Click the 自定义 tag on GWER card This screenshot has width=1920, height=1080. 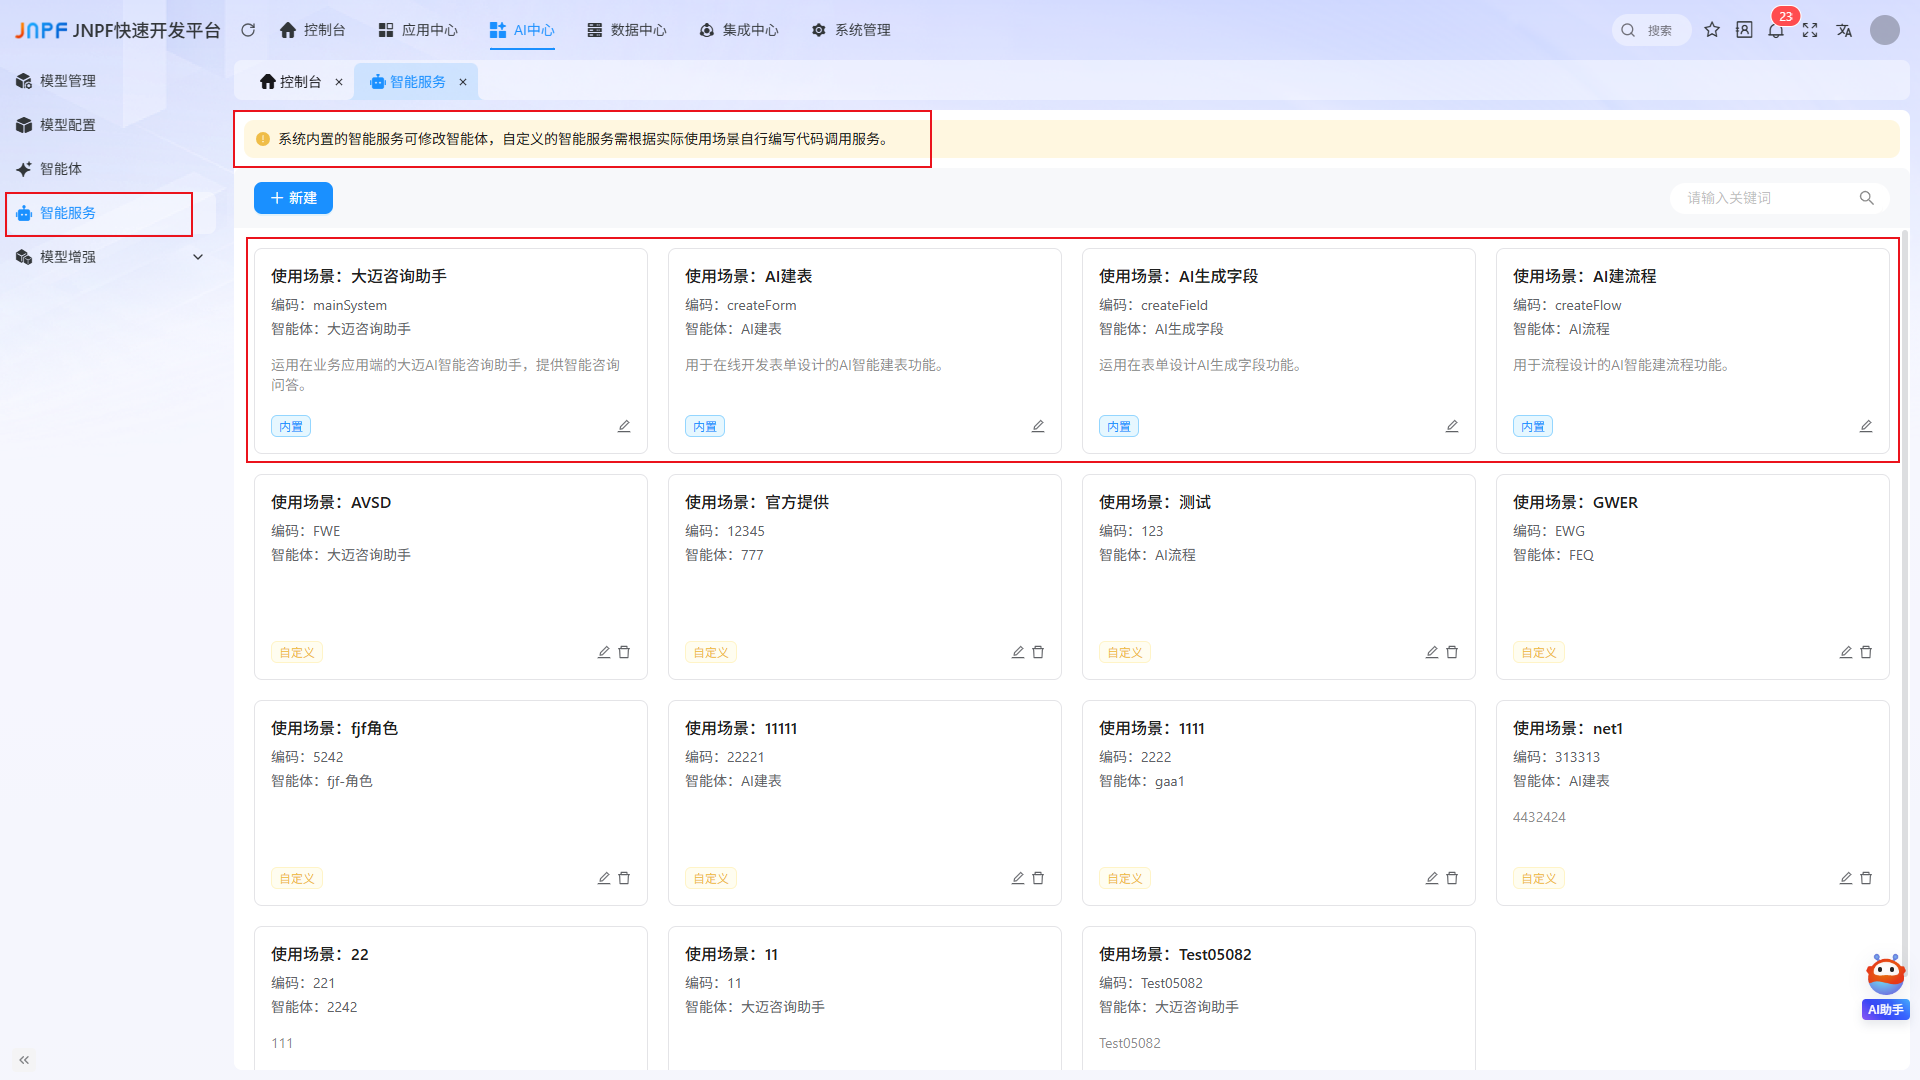click(x=1539, y=653)
